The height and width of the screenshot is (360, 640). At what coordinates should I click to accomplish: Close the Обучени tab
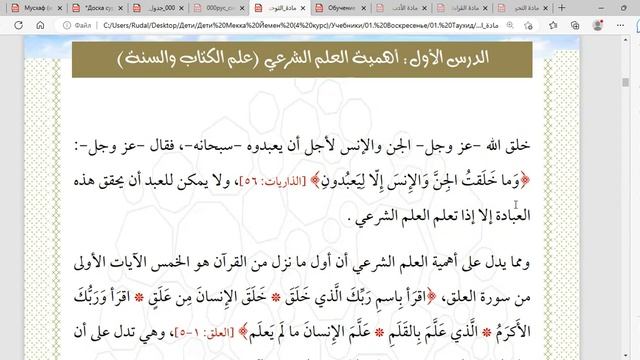pos(364,8)
